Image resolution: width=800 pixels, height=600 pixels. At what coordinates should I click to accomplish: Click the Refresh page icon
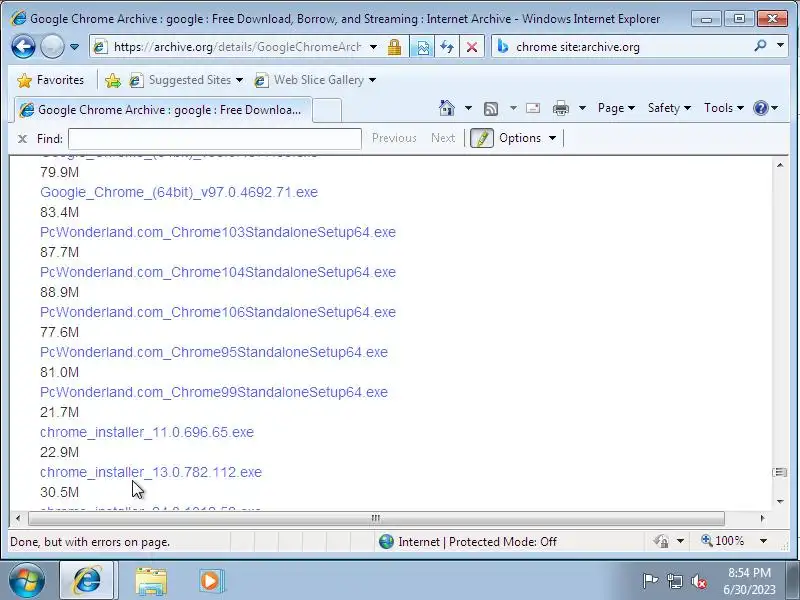[447, 47]
